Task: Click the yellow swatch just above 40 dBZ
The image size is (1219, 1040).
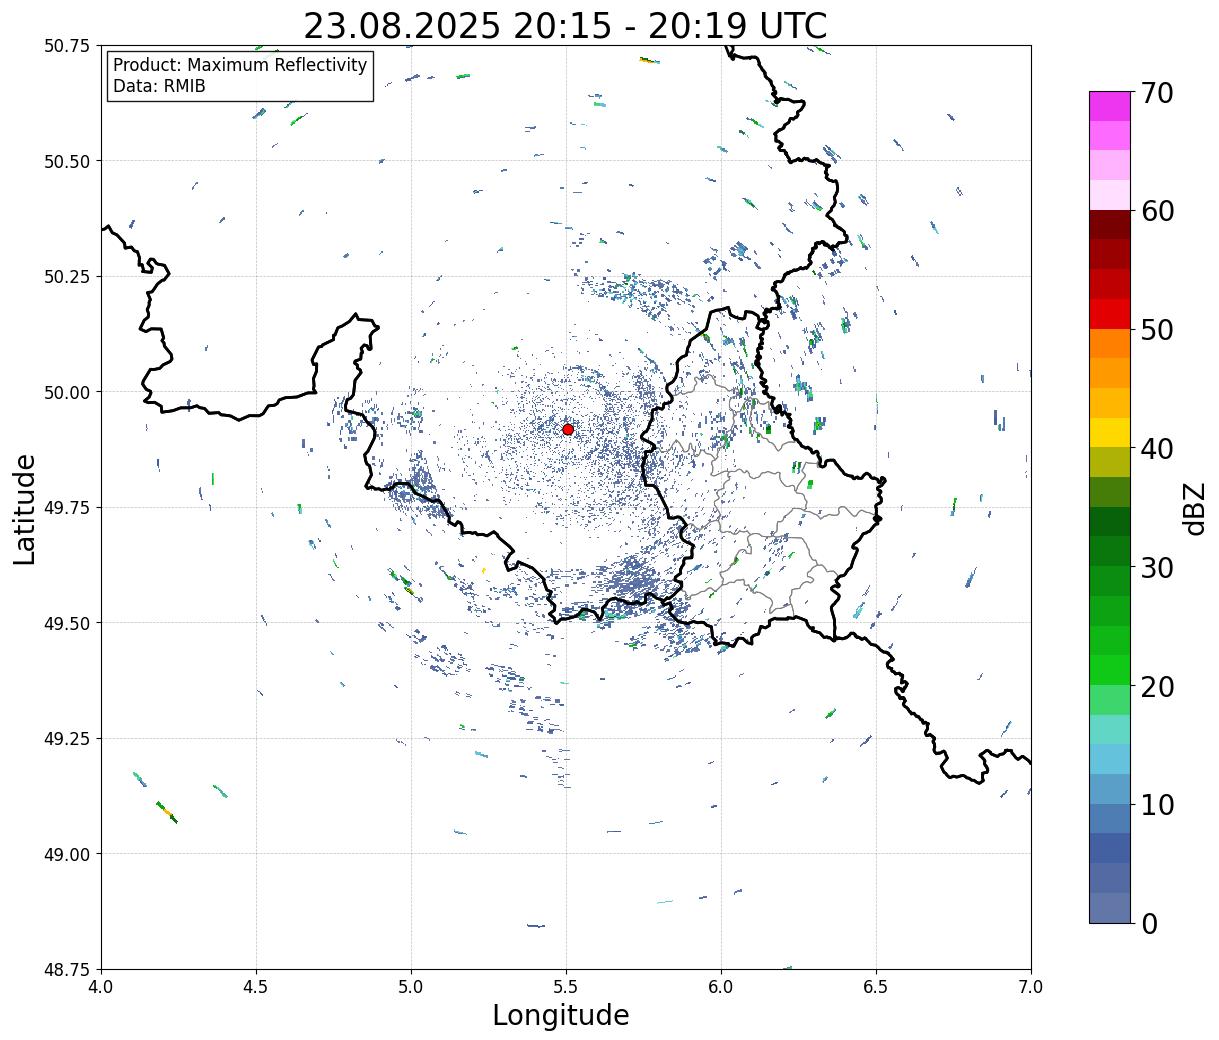Action: (x=1110, y=432)
